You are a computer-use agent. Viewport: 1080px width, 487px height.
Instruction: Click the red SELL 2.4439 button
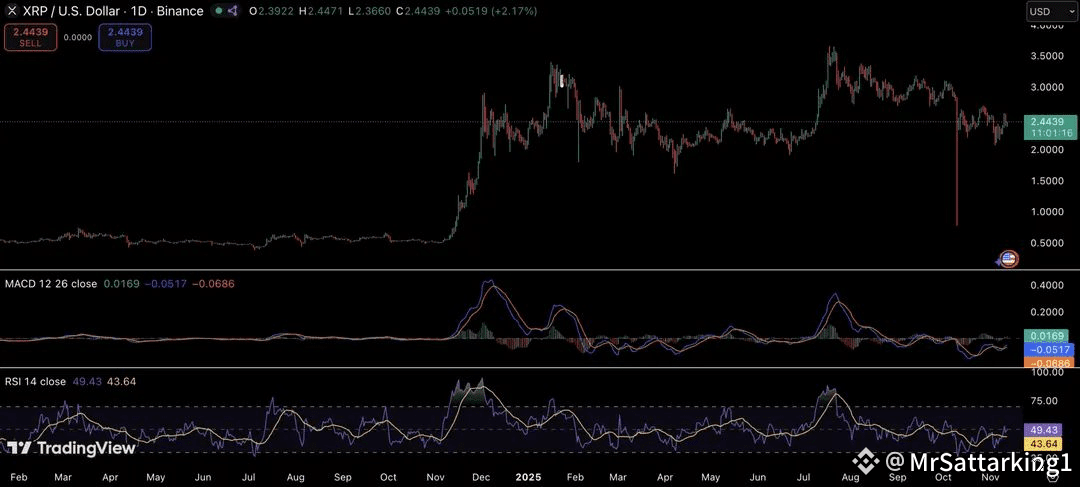point(30,37)
